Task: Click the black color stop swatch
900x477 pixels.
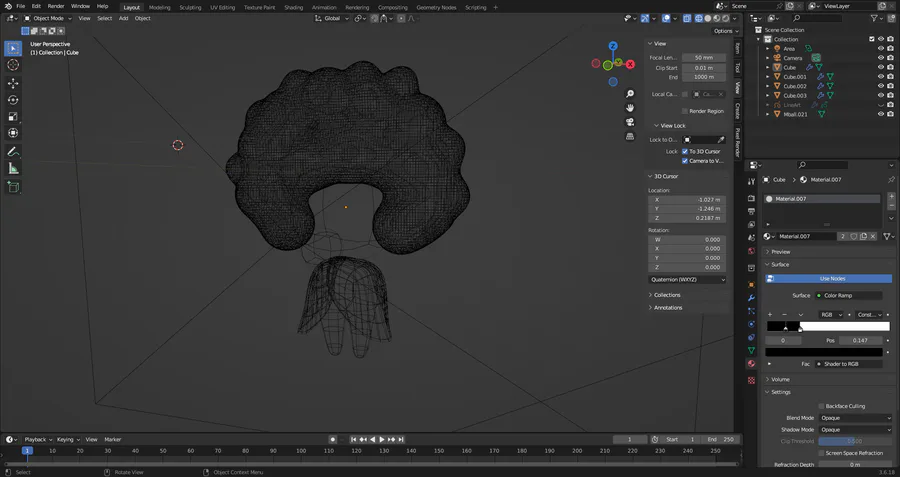Action: pyautogui.click(x=824, y=352)
